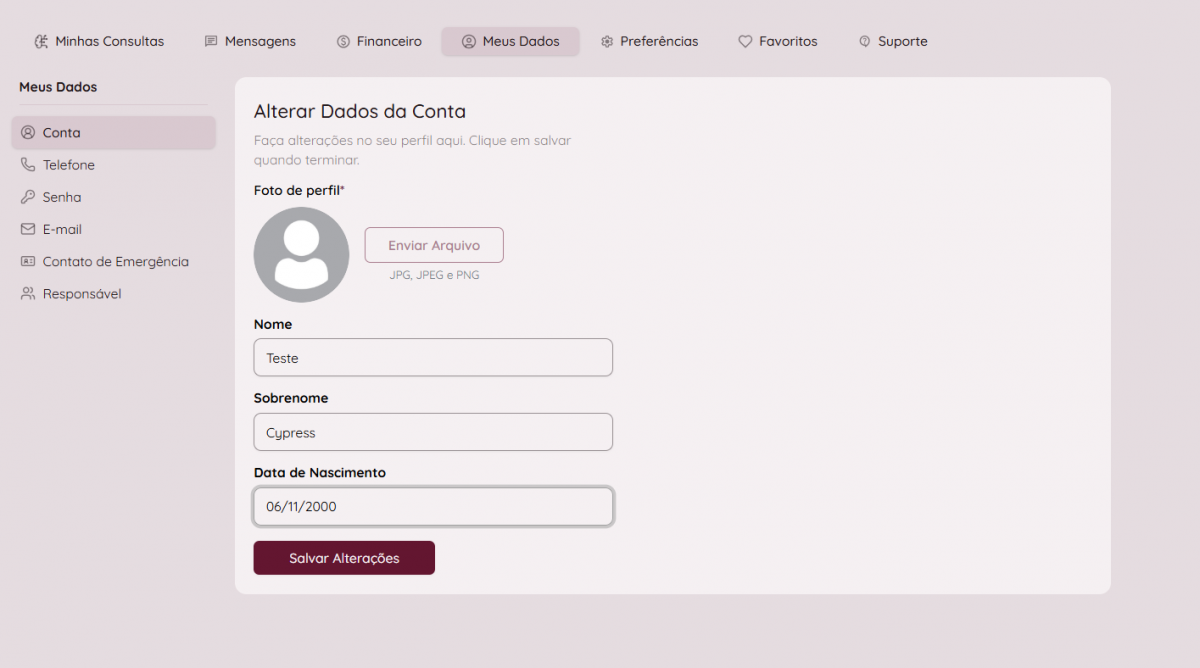Click the chat bubble icon for Mensagens
Viewport: 1200px width, 668px height.
[x=211, y=42]
